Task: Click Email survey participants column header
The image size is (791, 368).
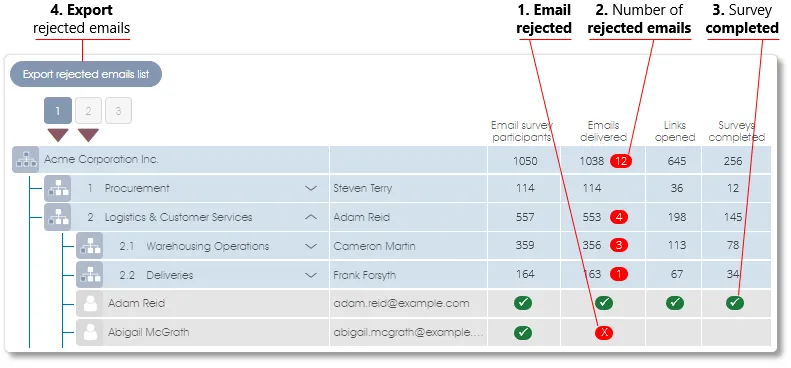Action: point(522,131)
